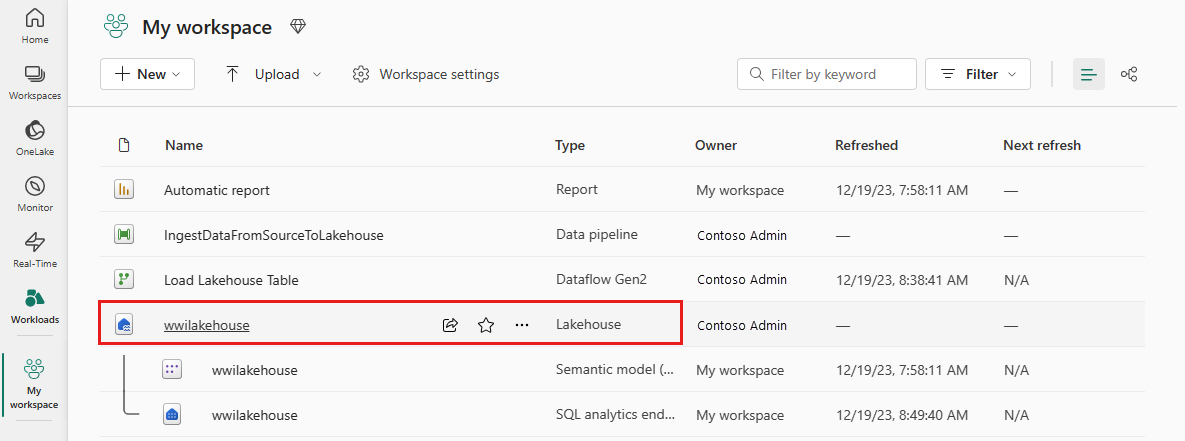Open the wwilakehouse SQL analytics endpoint
Image resolution: width=1185 pixels, height=441 pixels.
pyautogui.click(x=255, y=415)
